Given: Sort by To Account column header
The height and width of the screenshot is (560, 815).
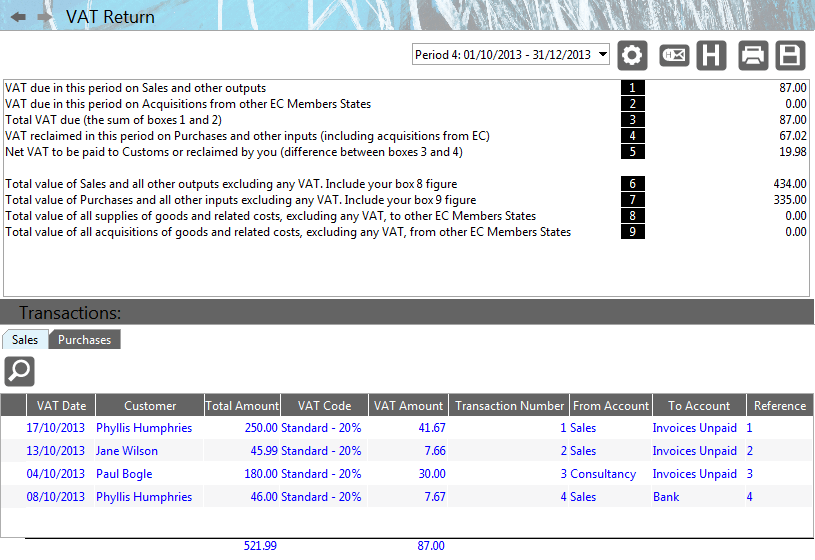Looking at the screenshot, I should coord(699,406).
